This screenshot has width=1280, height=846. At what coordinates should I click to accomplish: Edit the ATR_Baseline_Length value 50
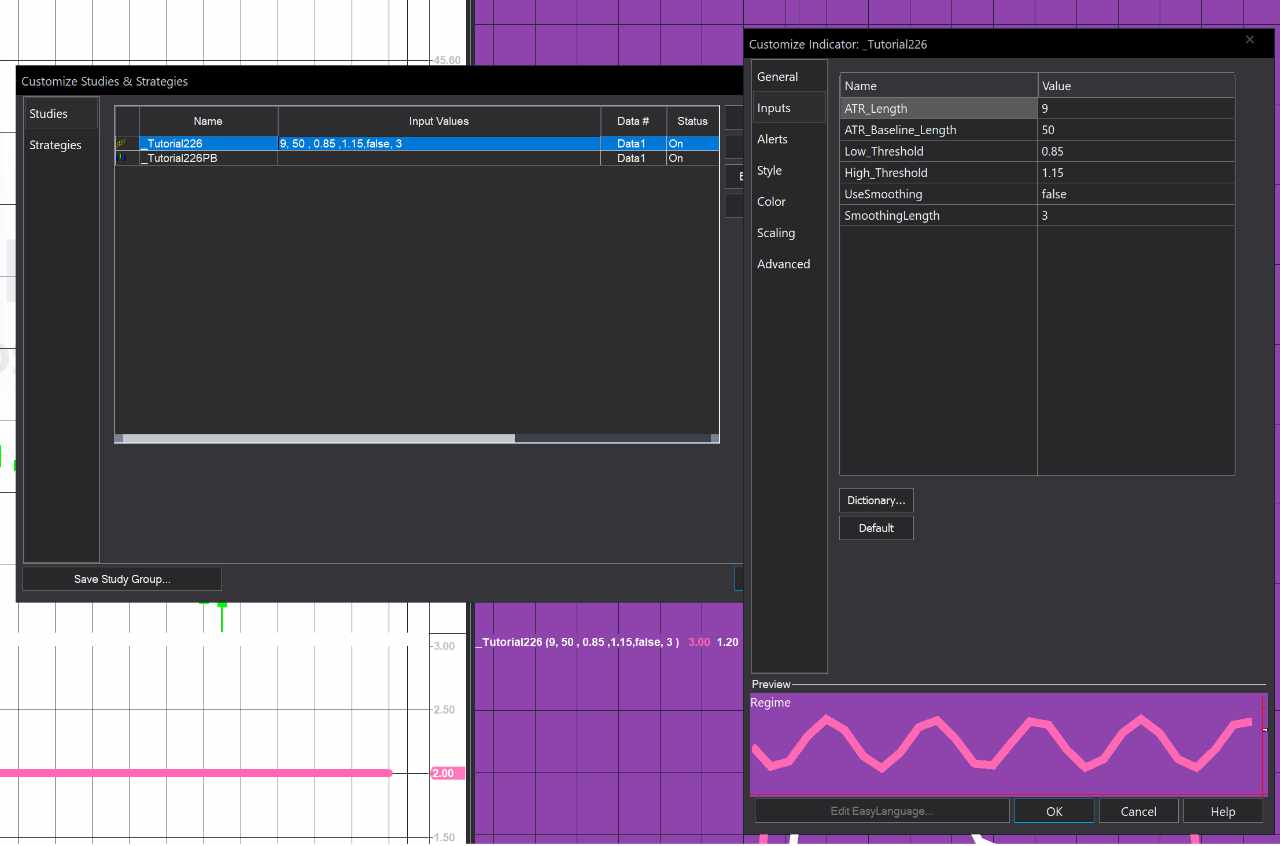coord(1136,130)
